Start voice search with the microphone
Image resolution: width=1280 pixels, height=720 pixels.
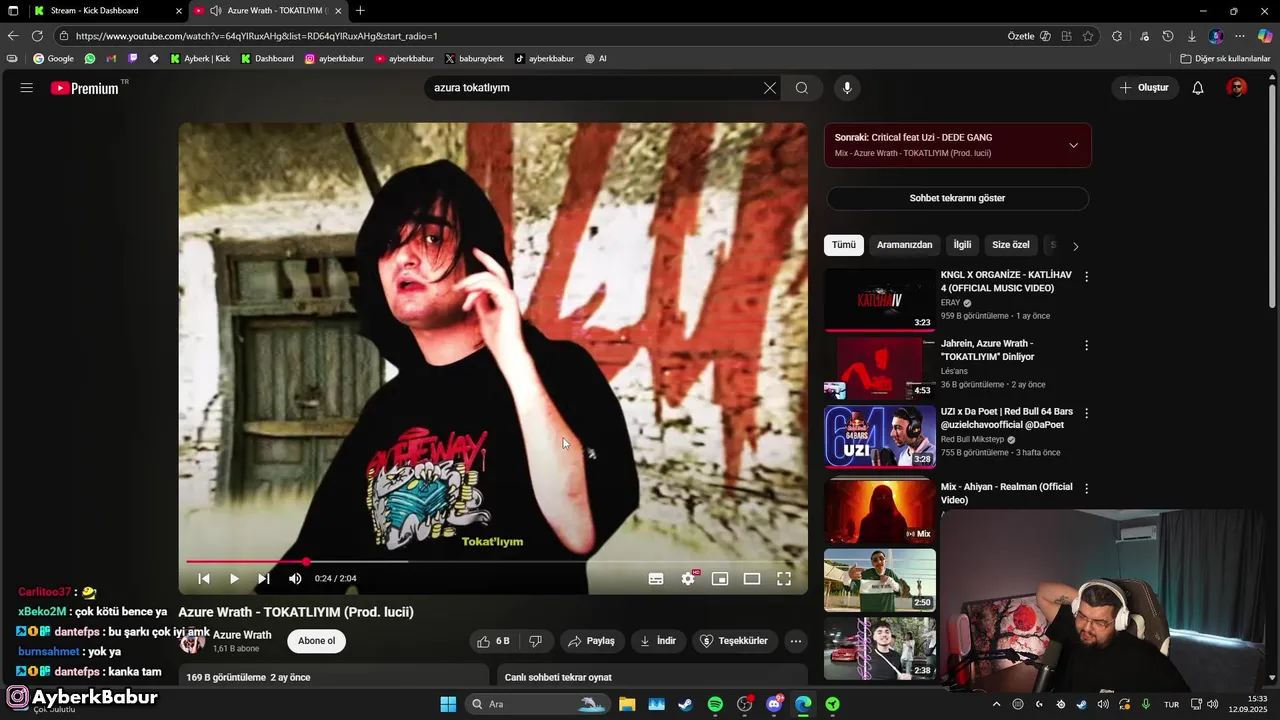coord(847,88)
